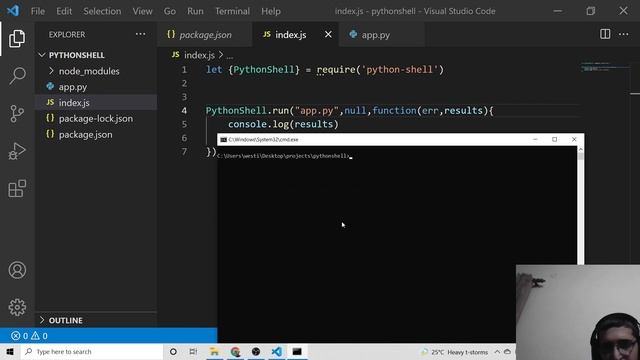Maximize the cmd.exe window
The image size is (640, 360).
pos(554,140)
